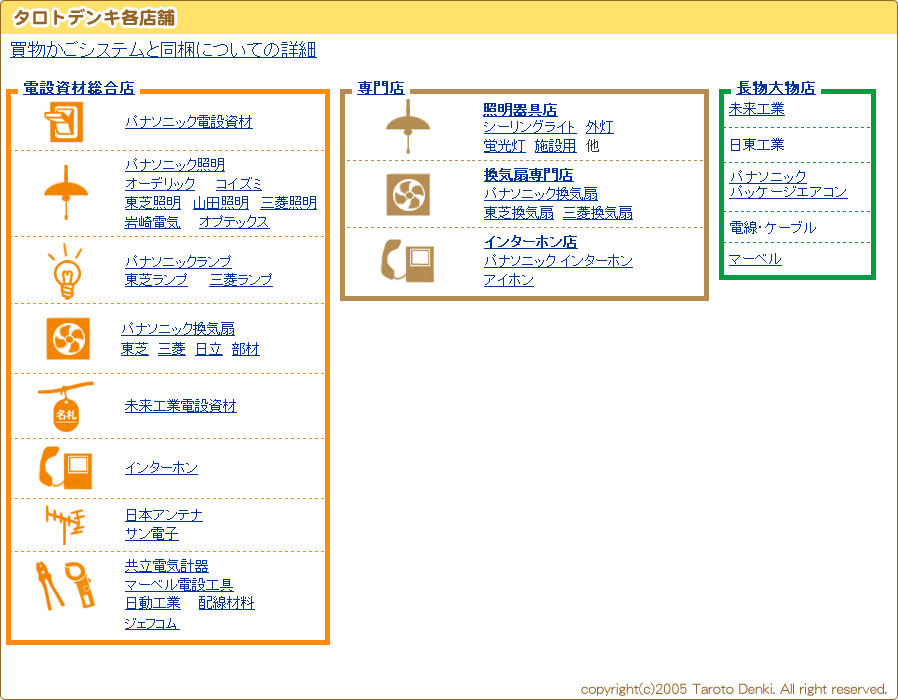Open 買物かごシステムと同梱についての詳細 link

(163, 50)
